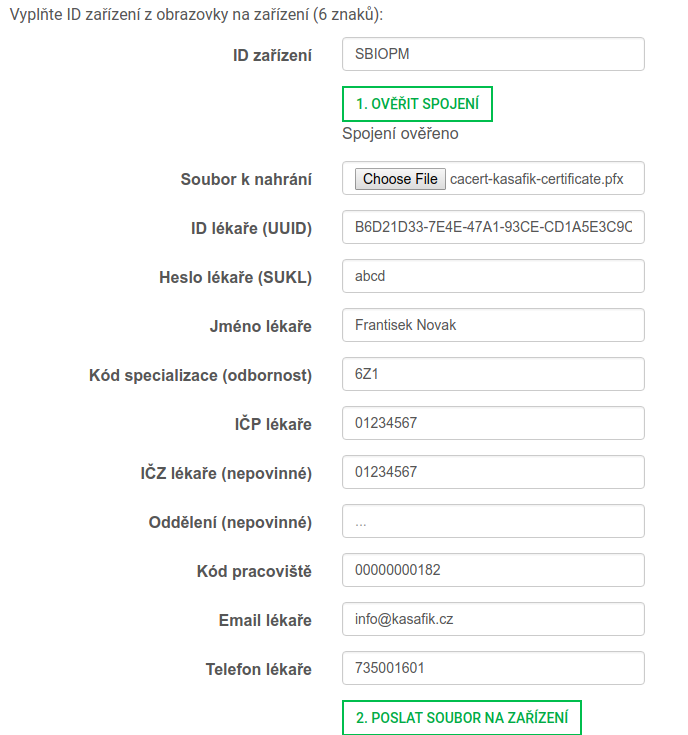This screenshot has height=735, width=688.
Task: Focus the ID lékaře (UUID) field
Action: pyautogui.click(x=493, y=227)
